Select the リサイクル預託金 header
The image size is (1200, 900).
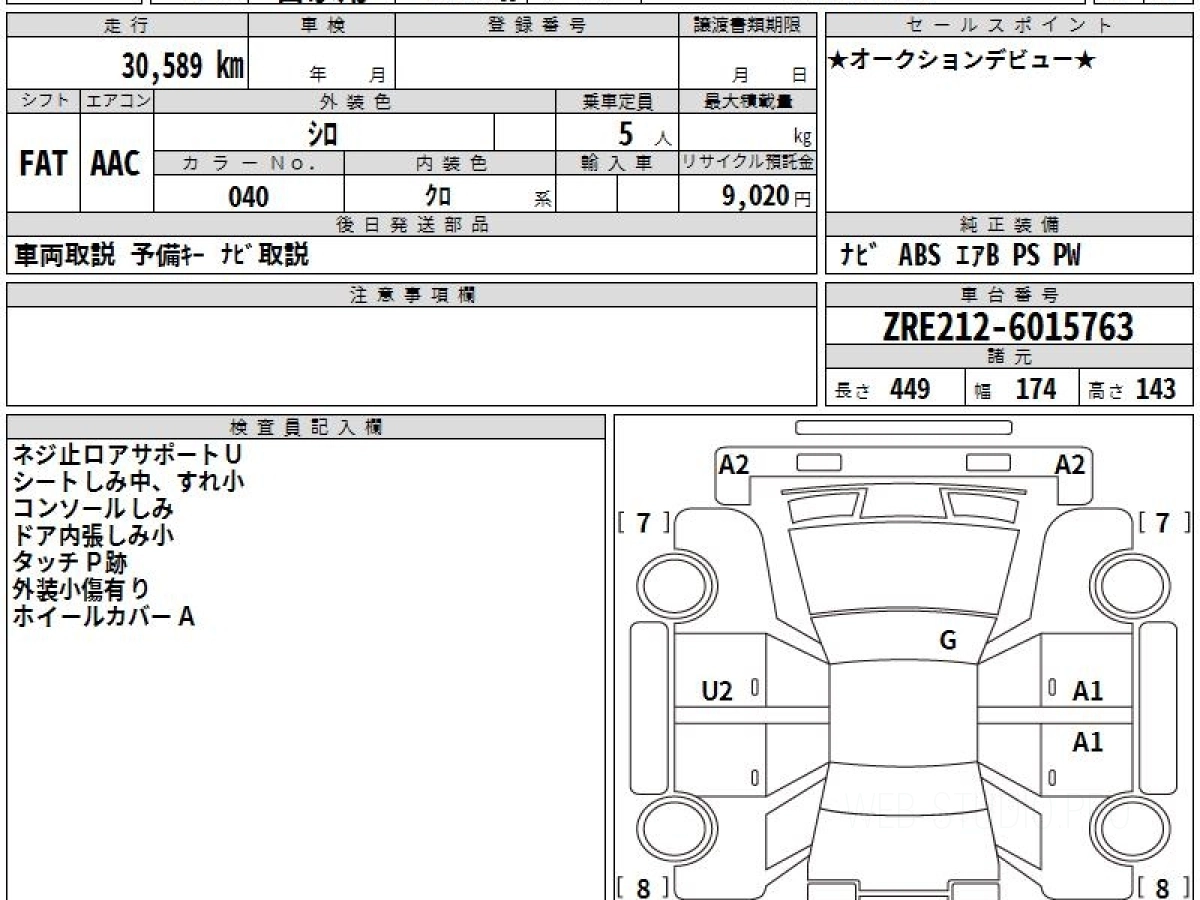pos(747,163)
